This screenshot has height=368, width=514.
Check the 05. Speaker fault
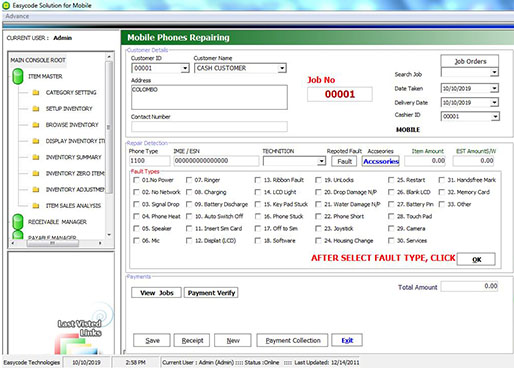click(x=136, y=228)
